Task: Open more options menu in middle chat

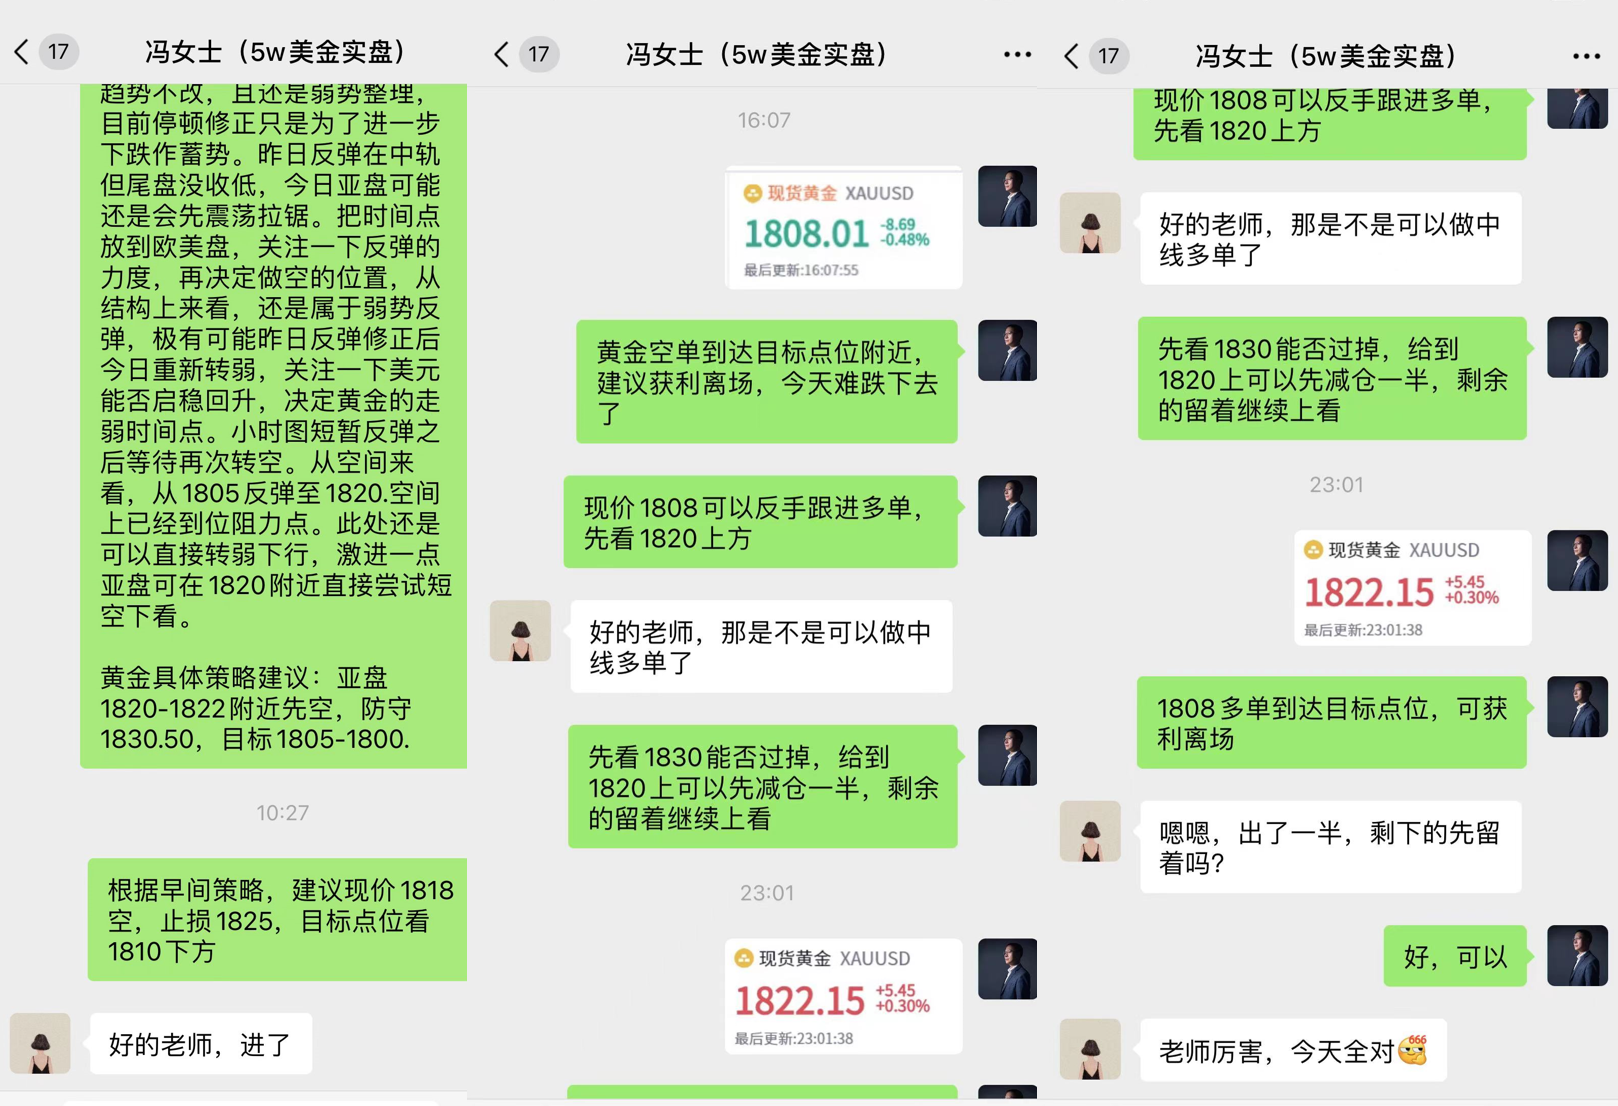Action: 1017,55
